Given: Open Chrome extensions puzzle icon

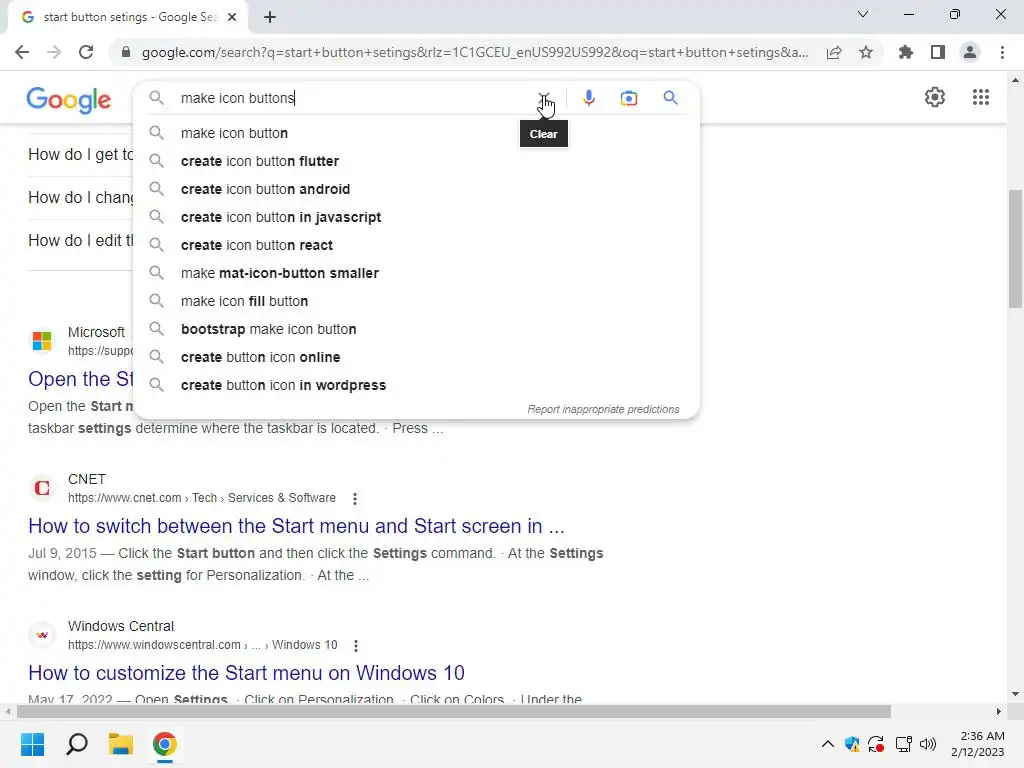Looking at the screenshot, I should pos(905,52).
